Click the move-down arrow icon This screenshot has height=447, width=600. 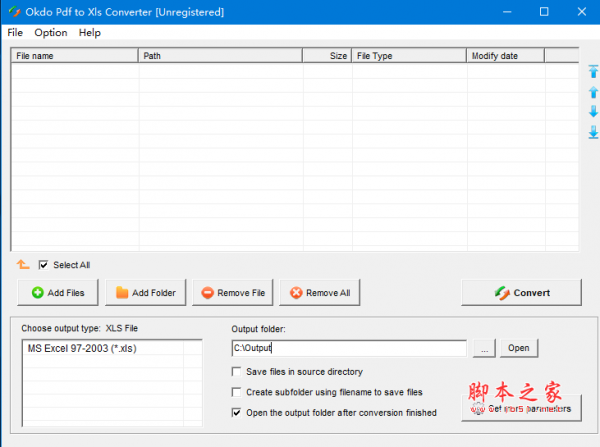pos(593,111)
